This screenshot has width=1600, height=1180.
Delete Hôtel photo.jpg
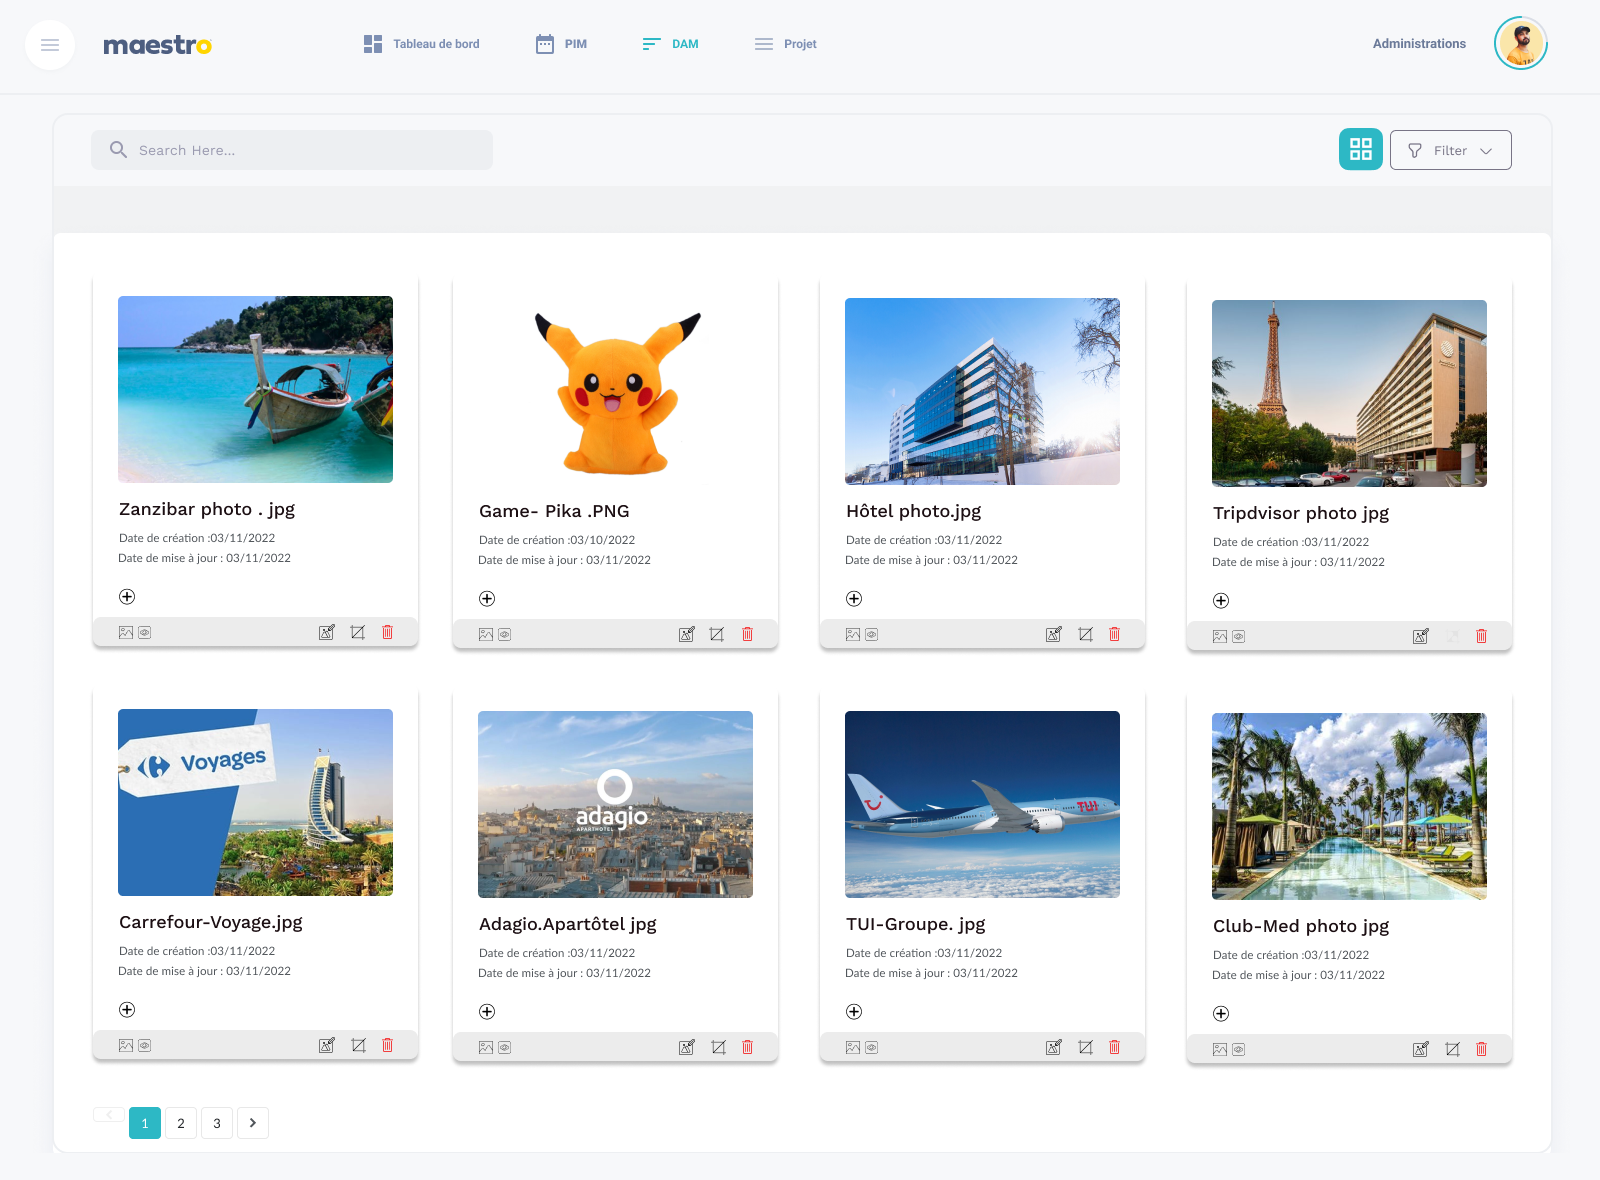point(1114,634)
